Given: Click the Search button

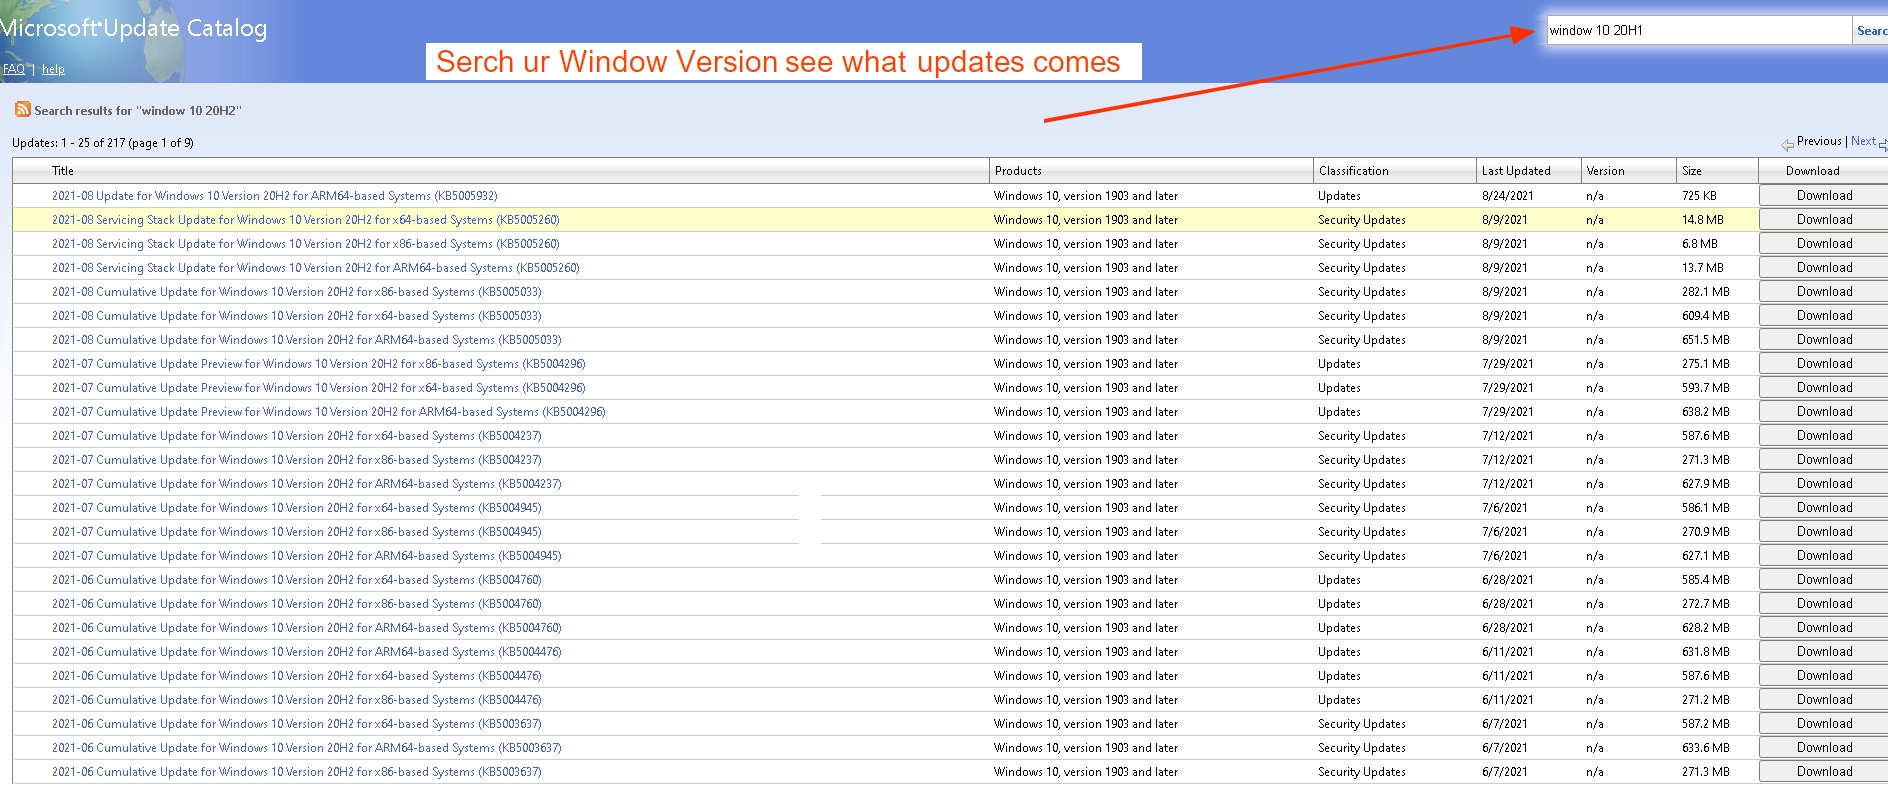Looking at the screenshot, I should coord(1871,30).
